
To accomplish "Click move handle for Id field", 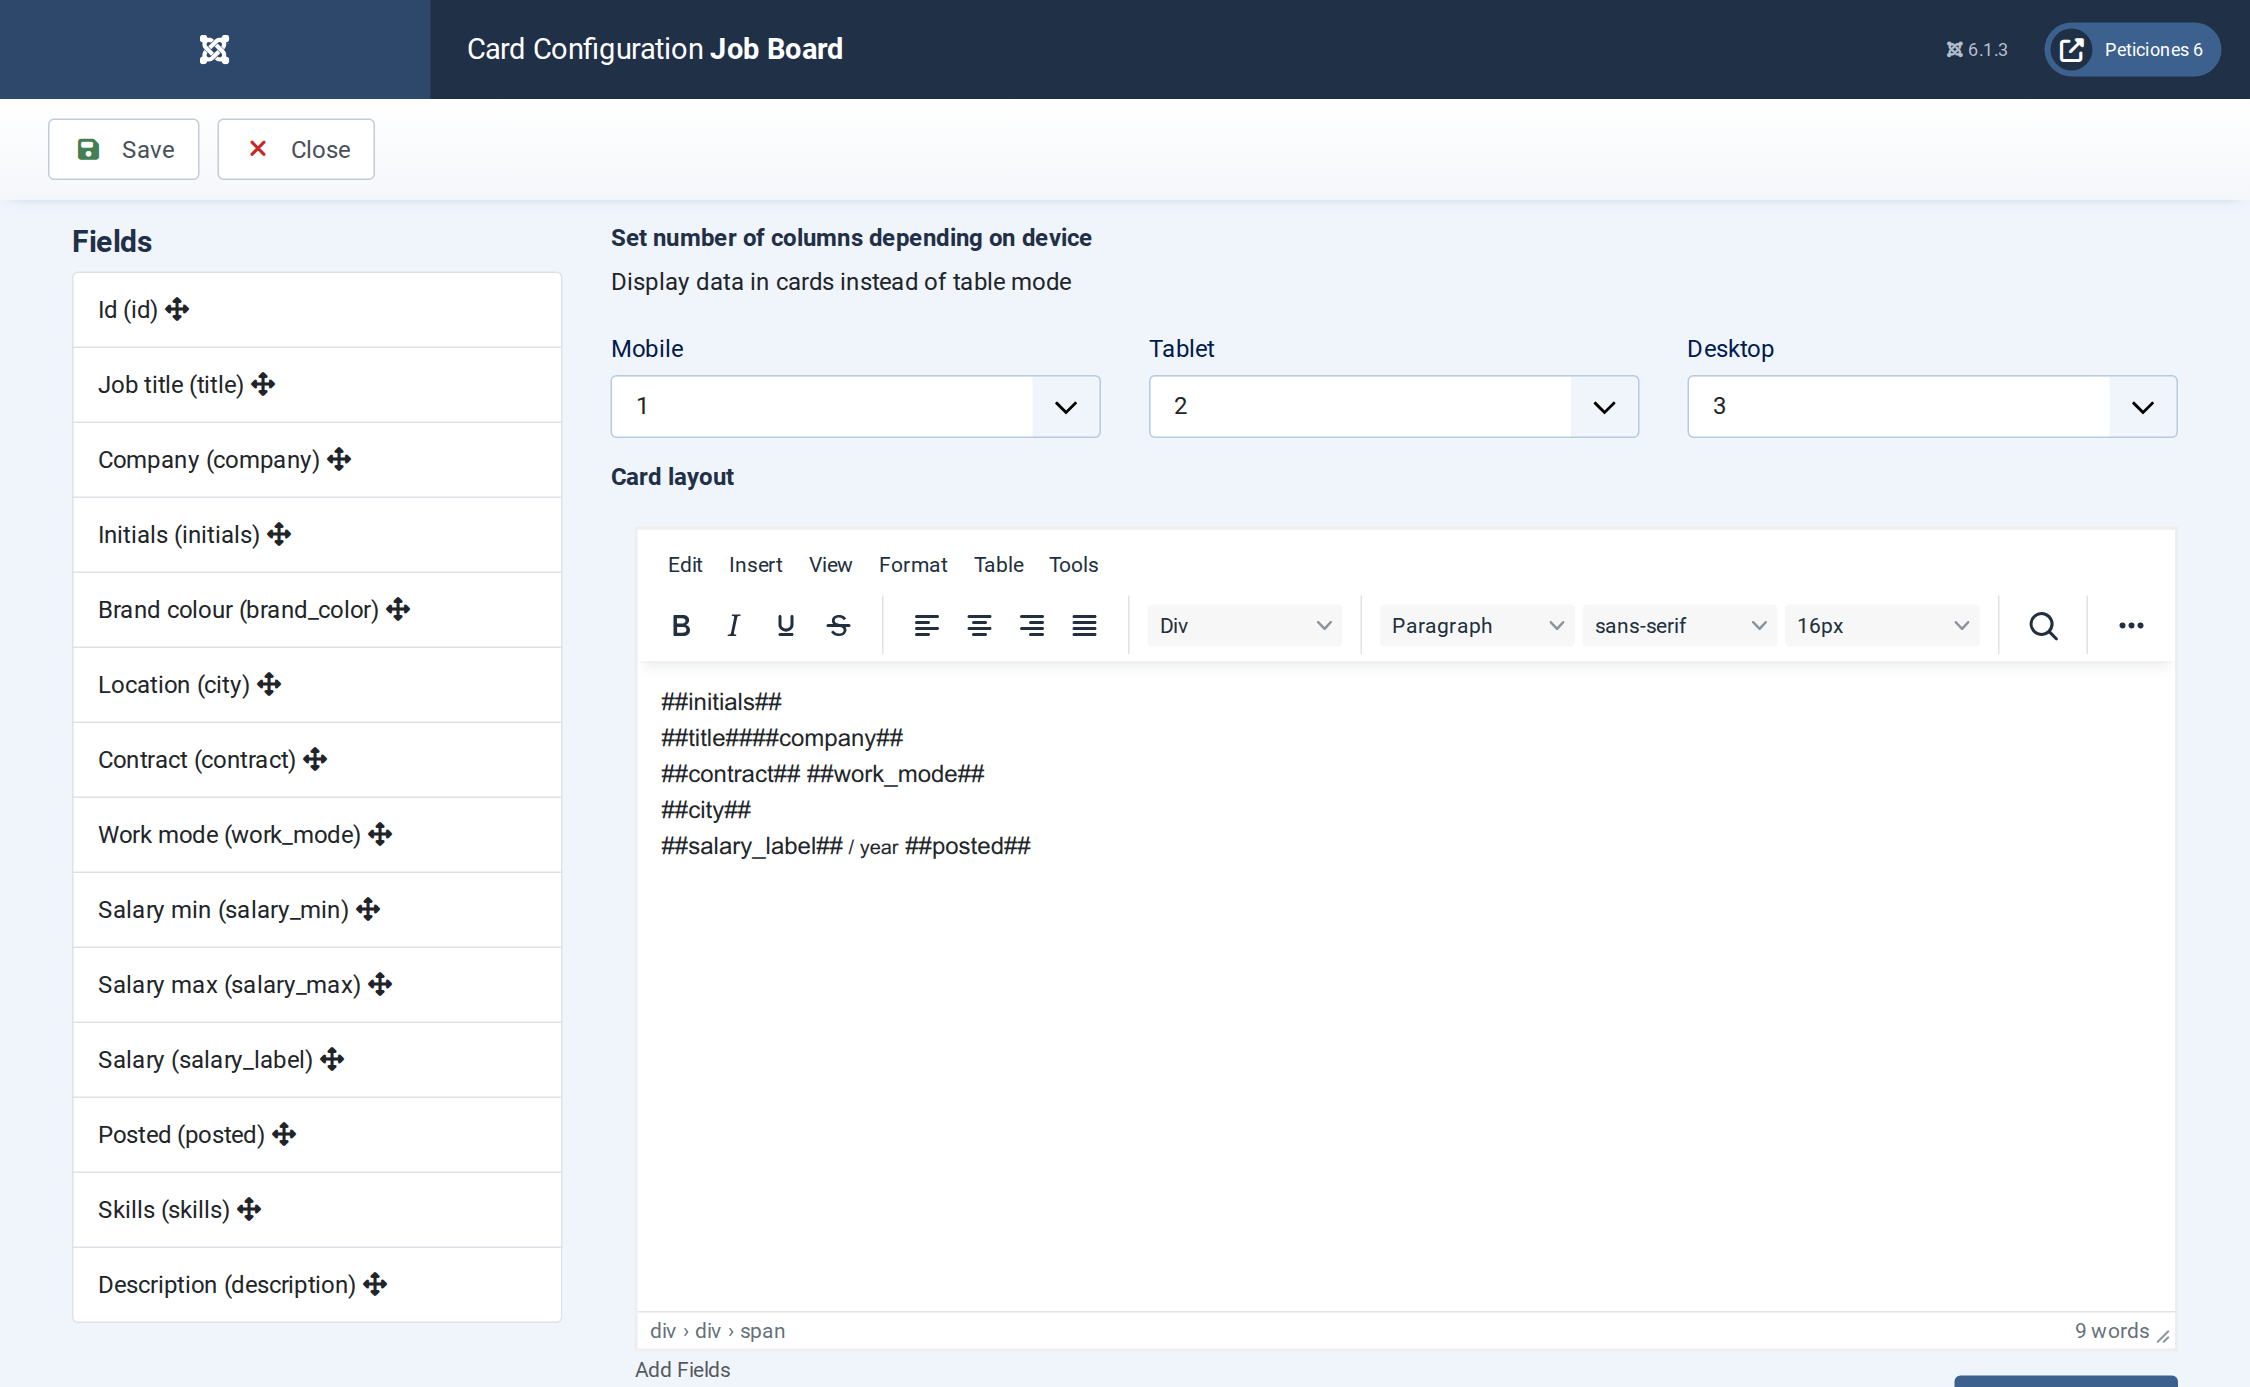I will (x=177, y=310).
